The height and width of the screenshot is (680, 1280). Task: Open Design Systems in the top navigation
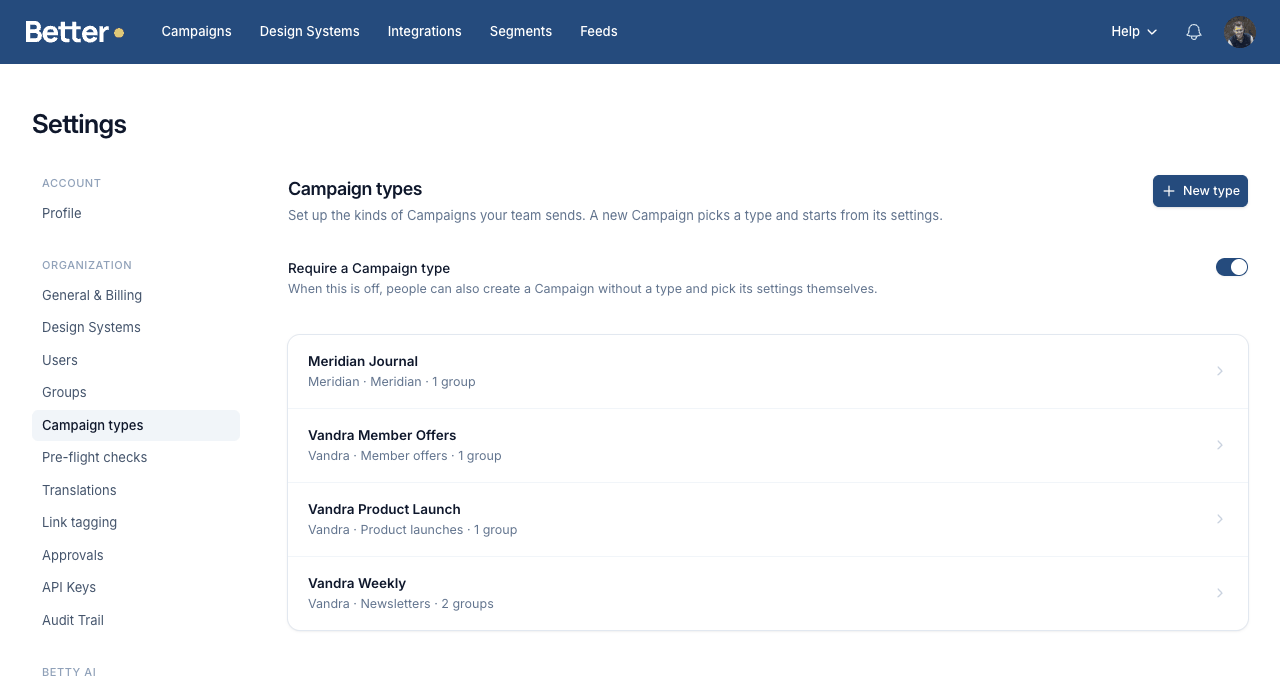click(x=310, y=32)
